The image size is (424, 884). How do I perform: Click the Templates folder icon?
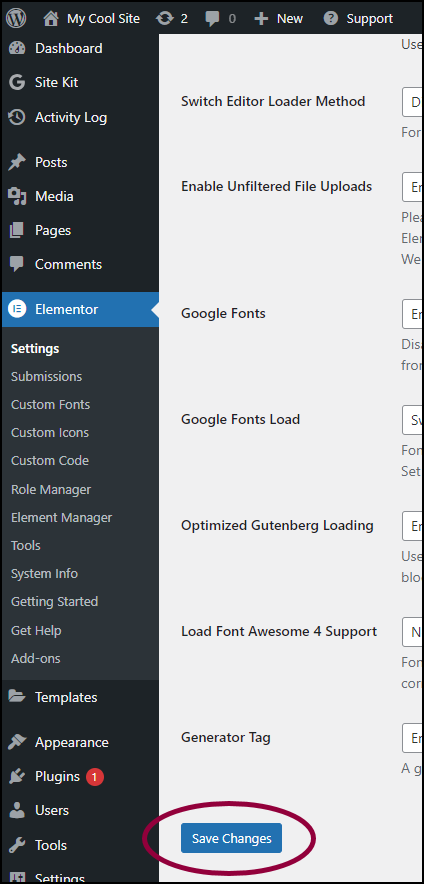17,697
